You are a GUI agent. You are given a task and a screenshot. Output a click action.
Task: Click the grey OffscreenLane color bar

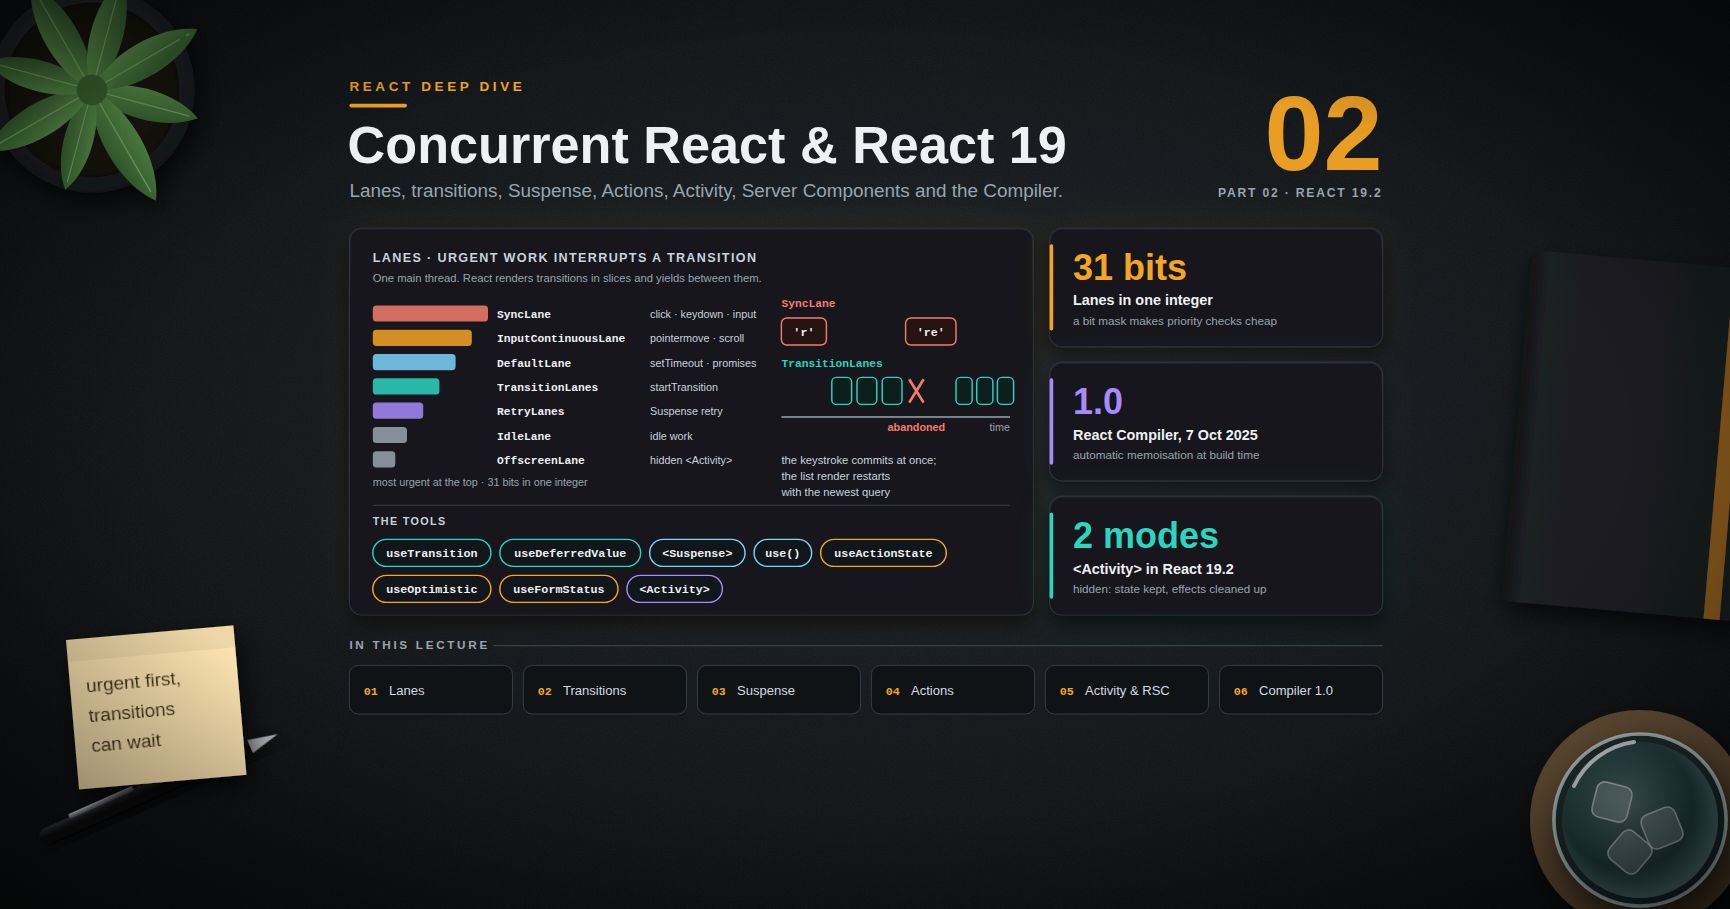(x=384, y=460)
